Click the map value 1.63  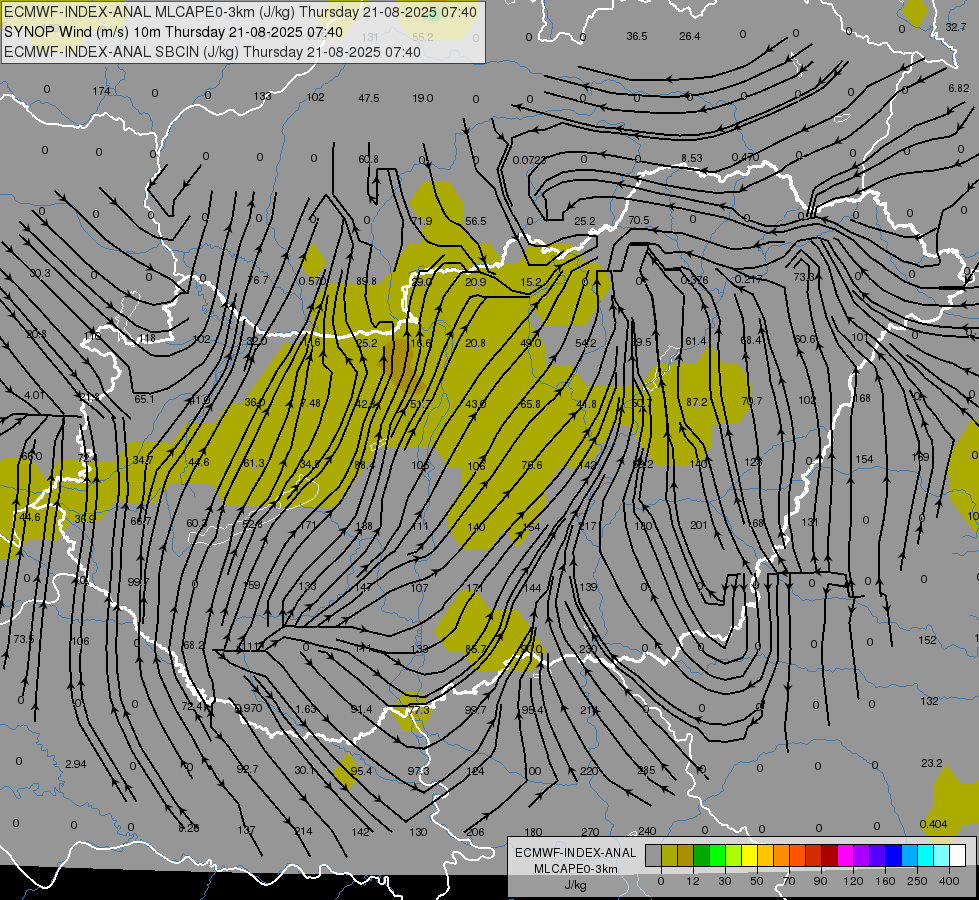point(306,709)
